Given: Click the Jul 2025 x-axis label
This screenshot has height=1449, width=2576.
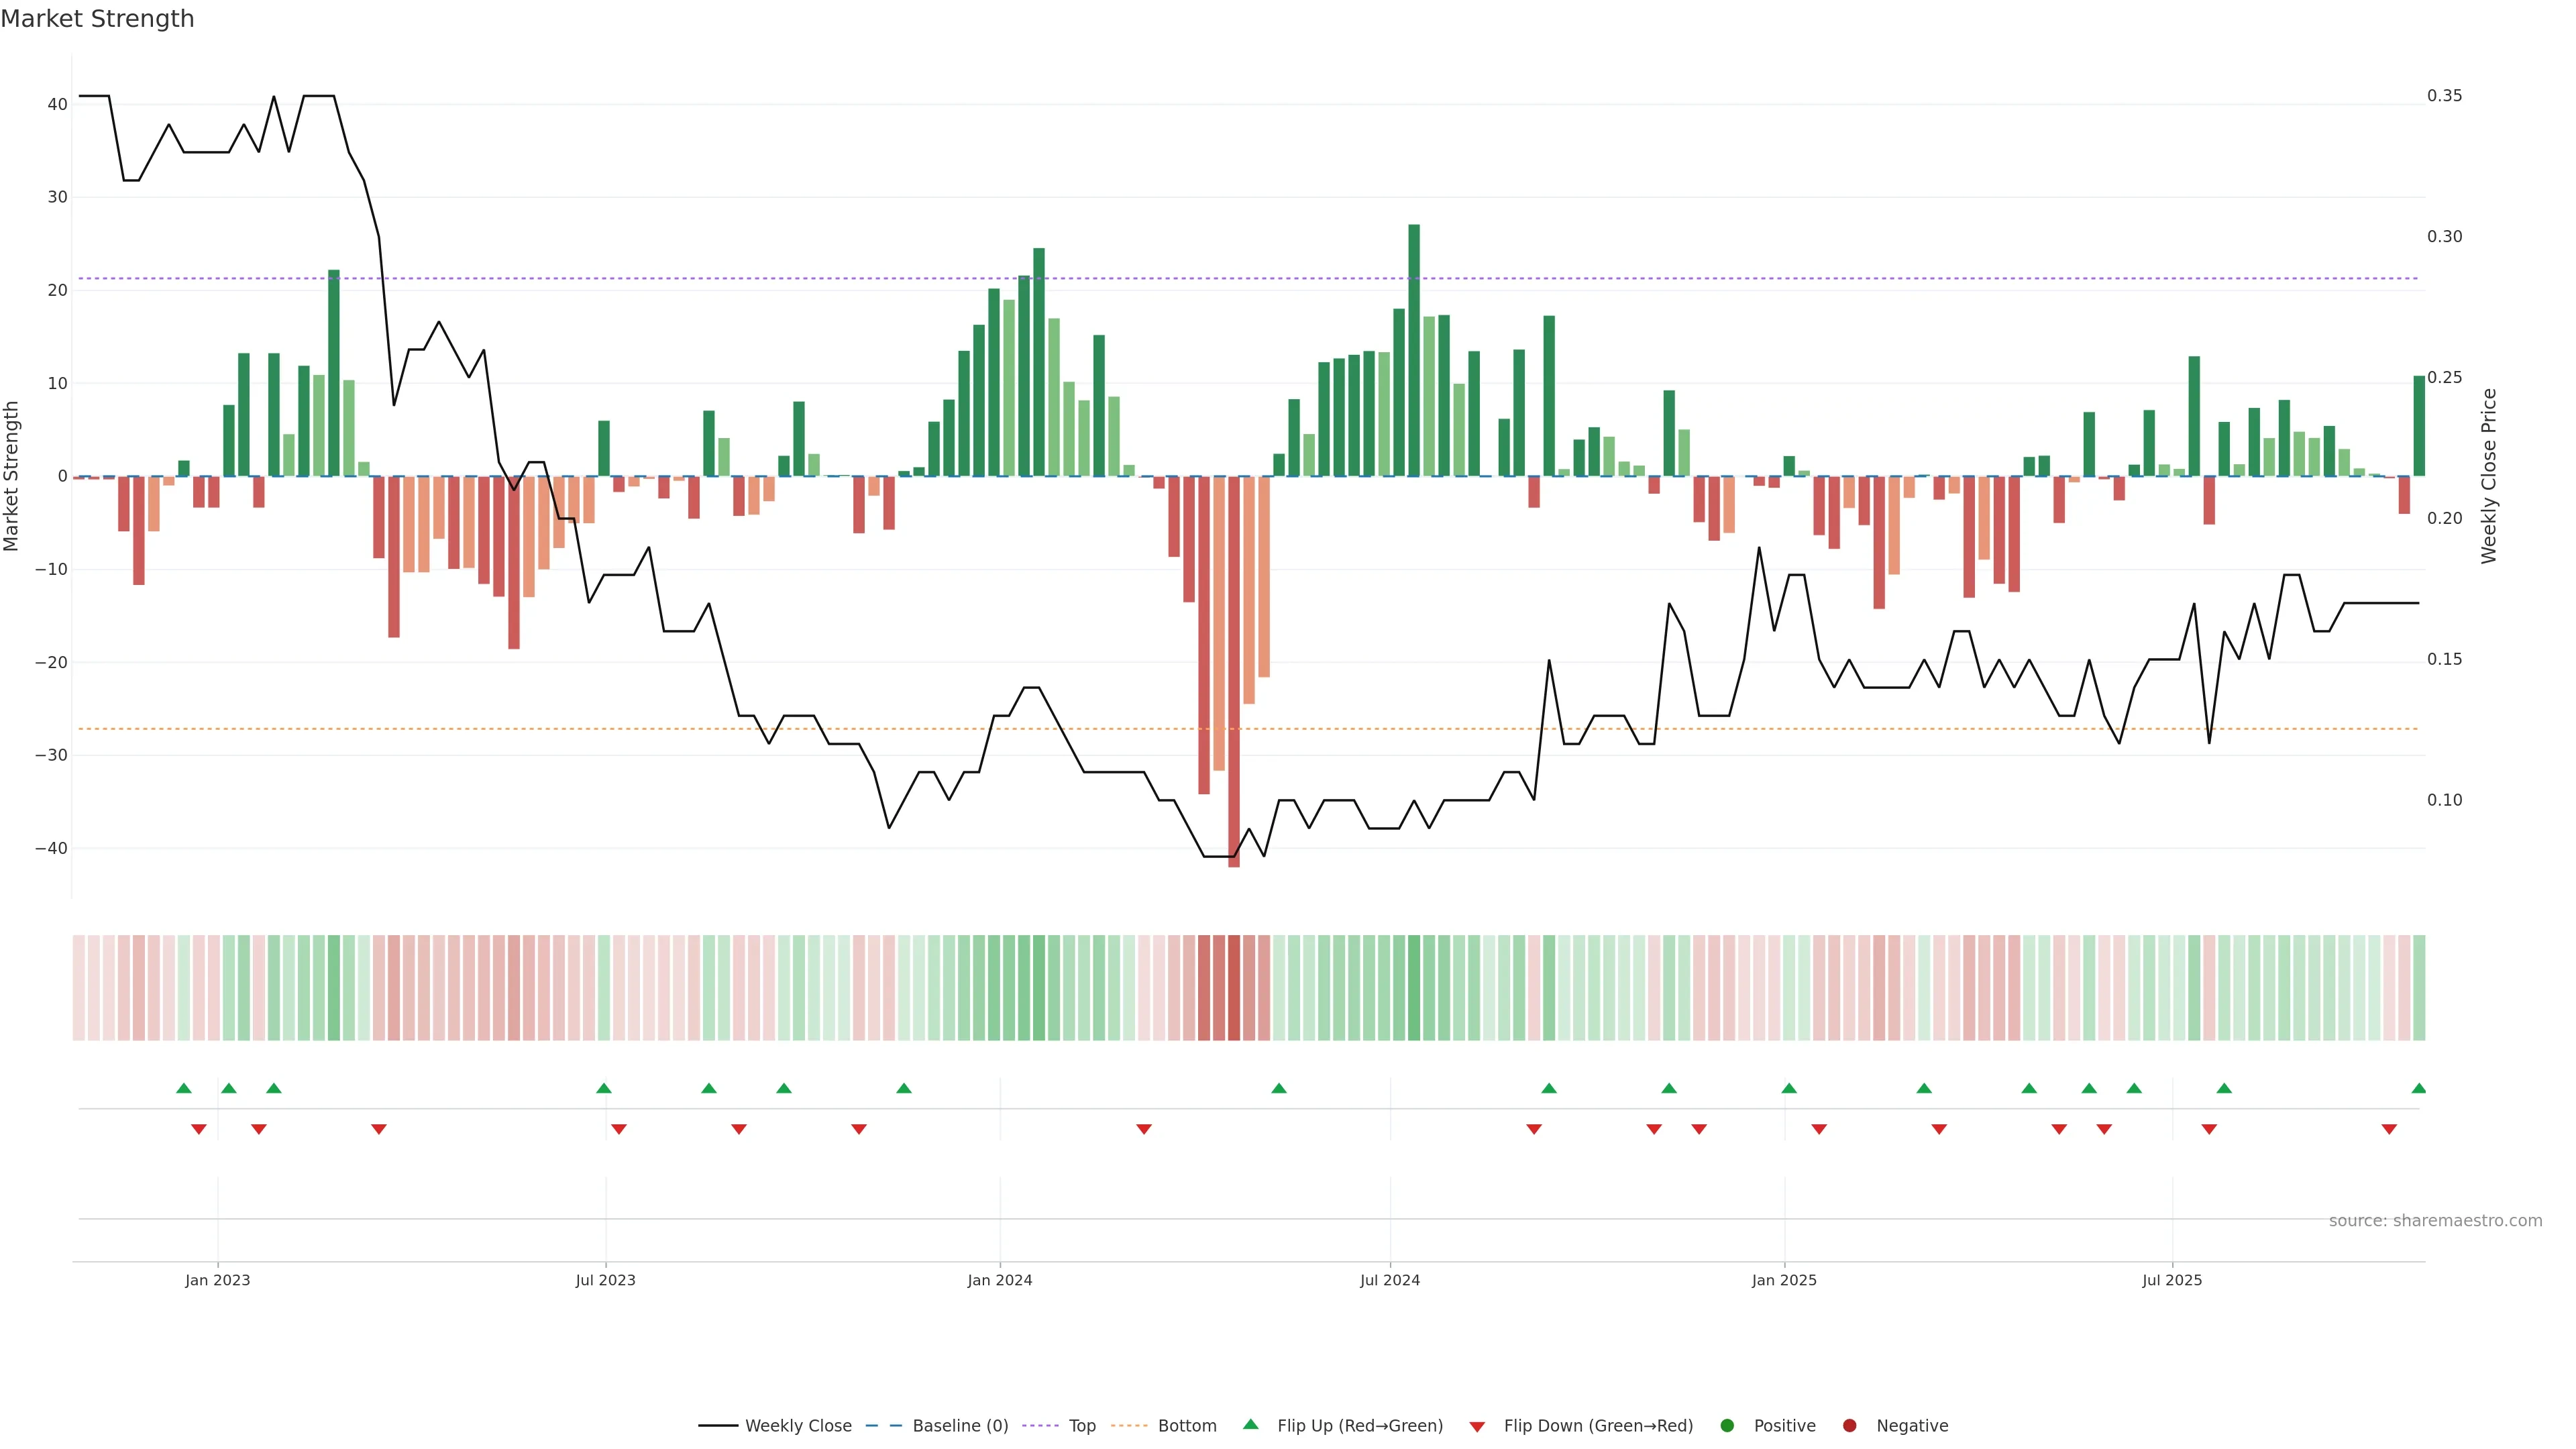Looking at the screenshot, I should point(2172,1280).
